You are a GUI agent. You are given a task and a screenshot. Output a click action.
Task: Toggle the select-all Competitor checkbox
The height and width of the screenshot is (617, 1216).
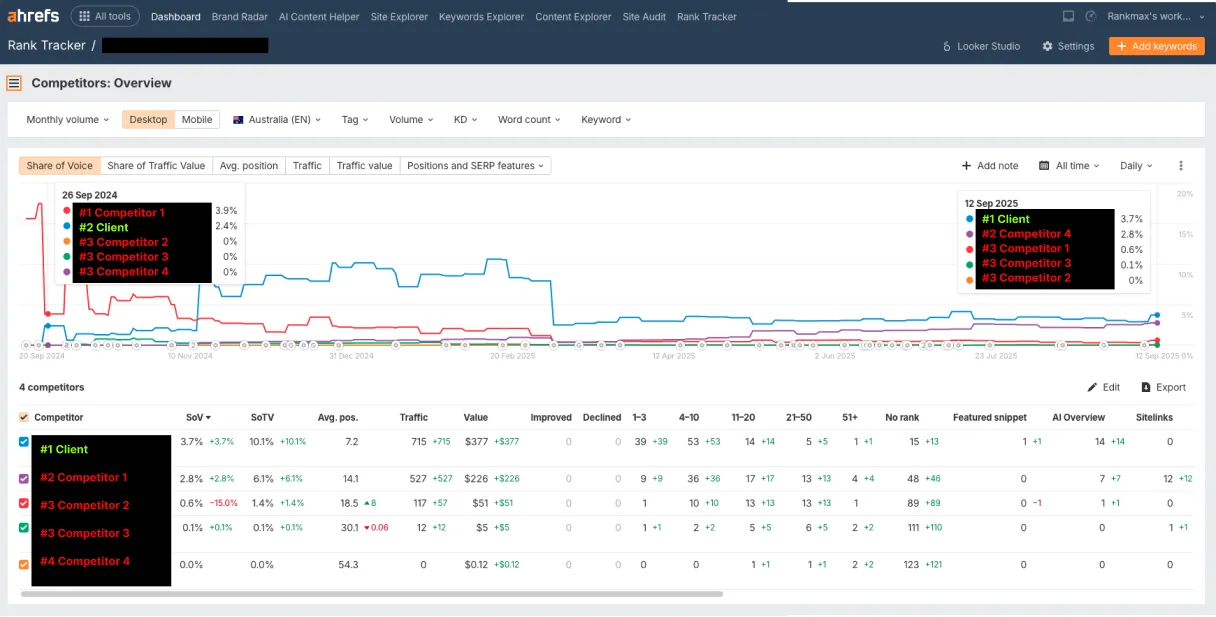(24, 417)
